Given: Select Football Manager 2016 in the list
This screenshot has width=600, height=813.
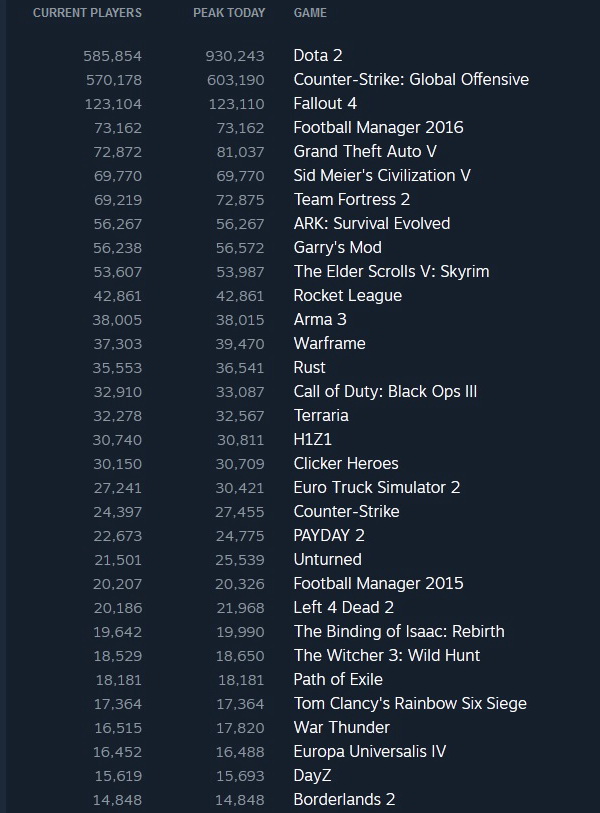Looking at the screenshot, I should [378, 127].
